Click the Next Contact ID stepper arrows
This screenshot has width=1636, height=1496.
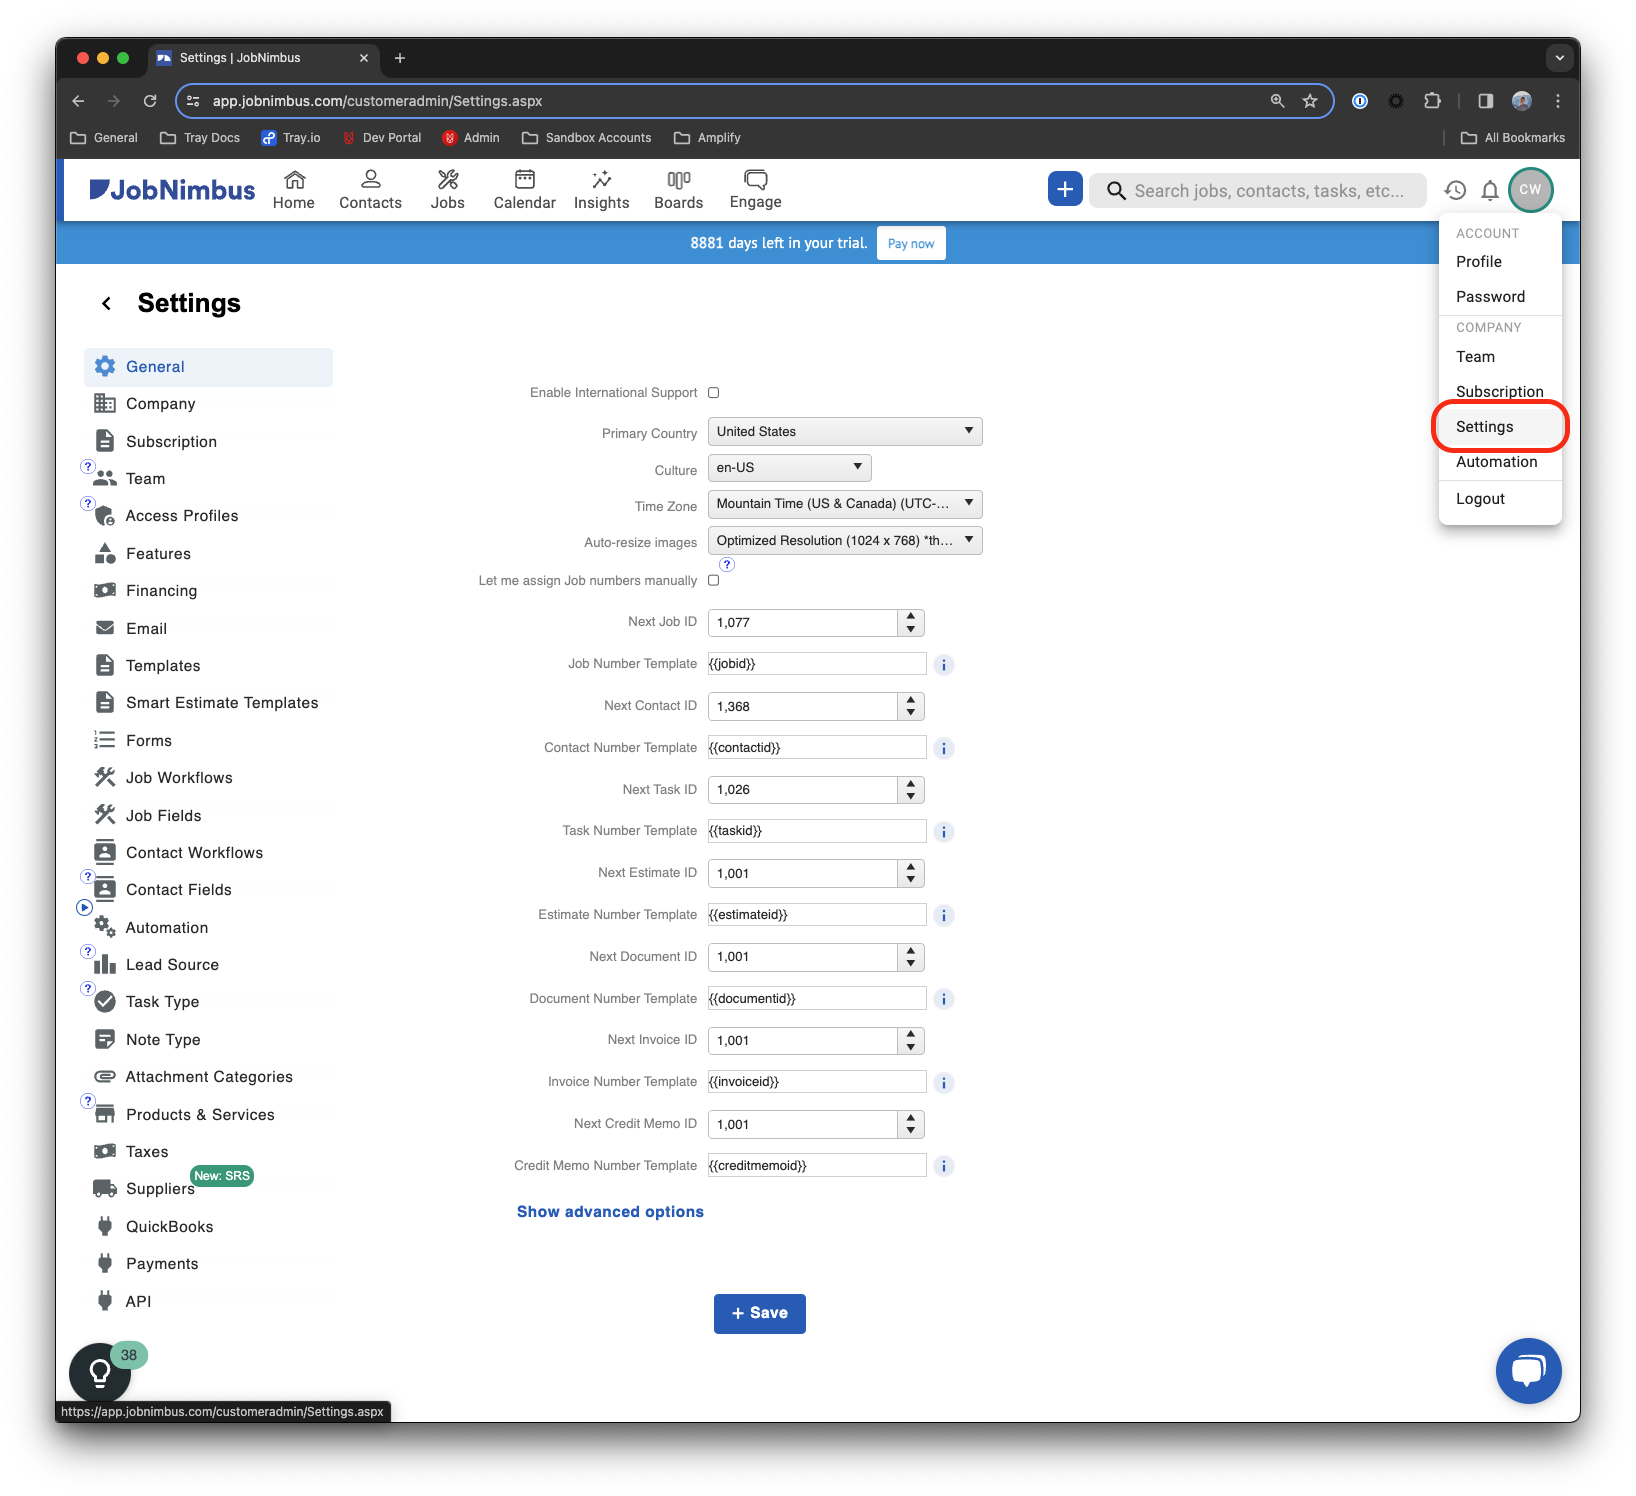coord(911,707)
